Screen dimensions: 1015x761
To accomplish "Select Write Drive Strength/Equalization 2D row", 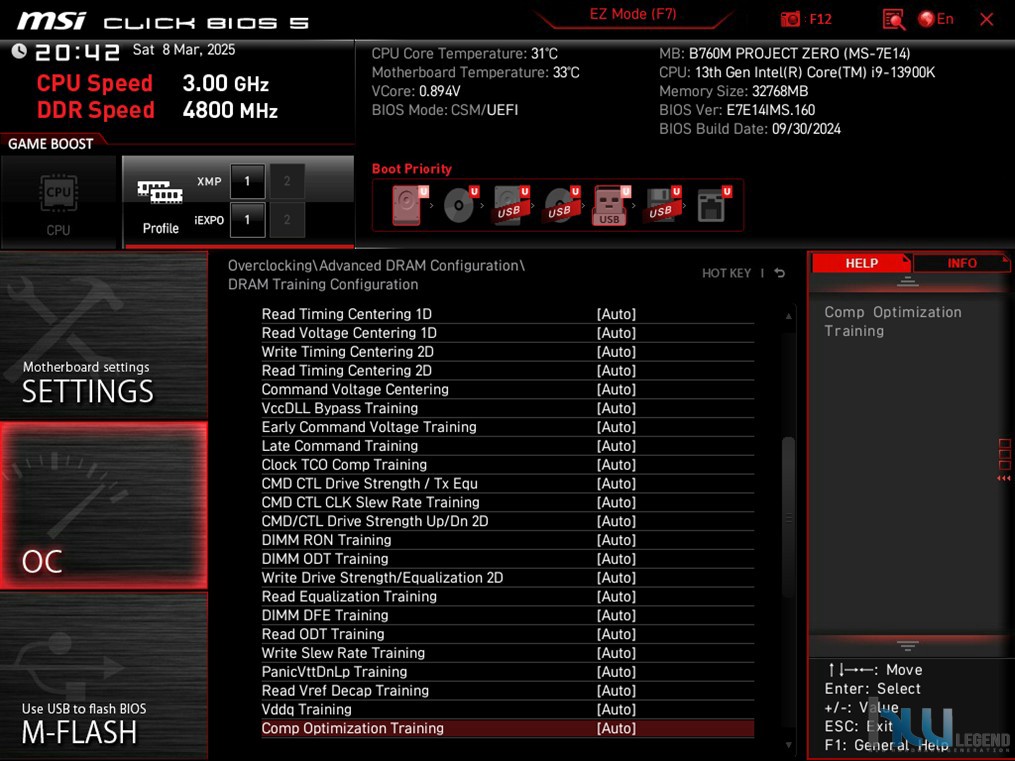I will coord(508,577).
